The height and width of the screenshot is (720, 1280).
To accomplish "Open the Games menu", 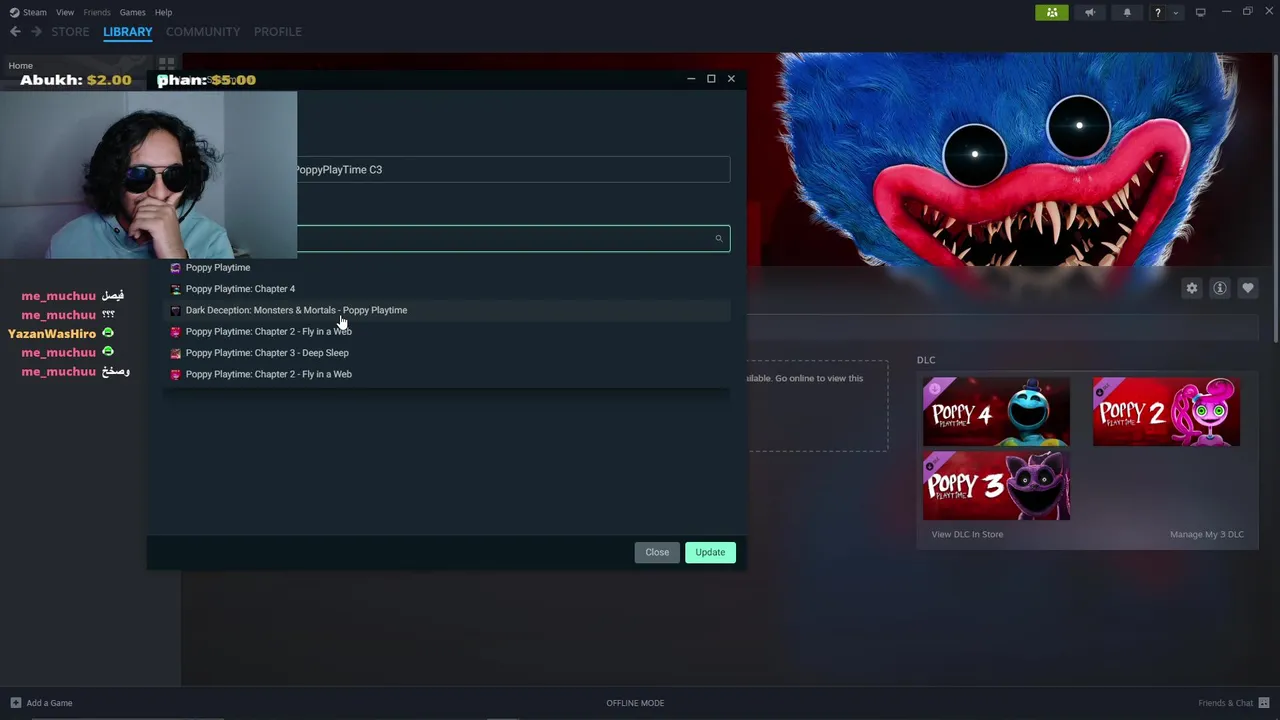I will tap(132, 12).
